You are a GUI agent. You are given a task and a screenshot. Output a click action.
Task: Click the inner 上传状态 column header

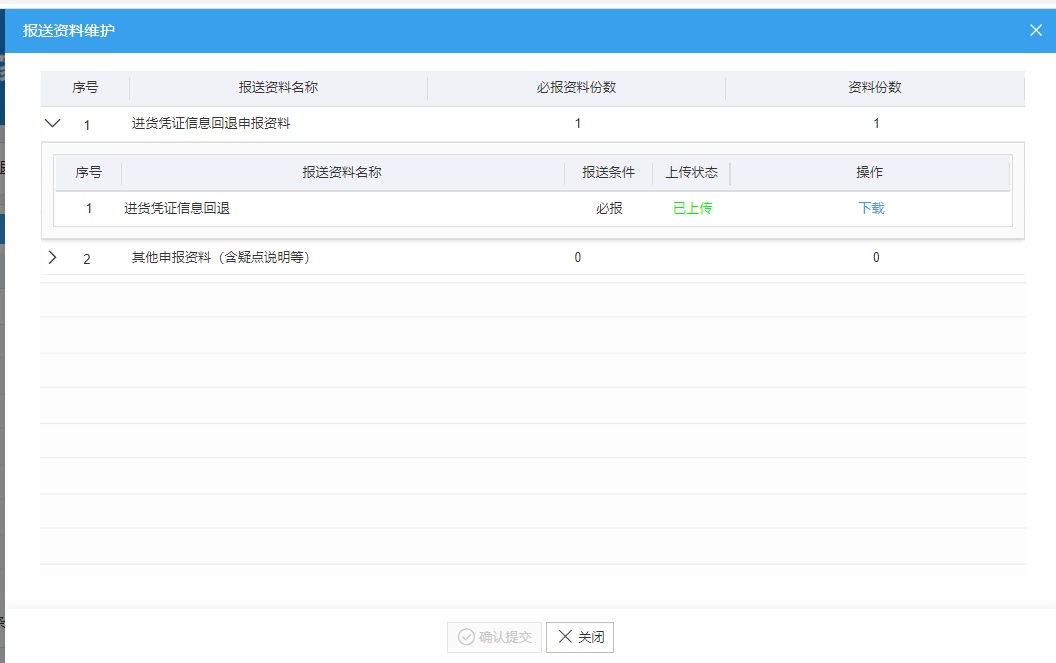point(692,172)
